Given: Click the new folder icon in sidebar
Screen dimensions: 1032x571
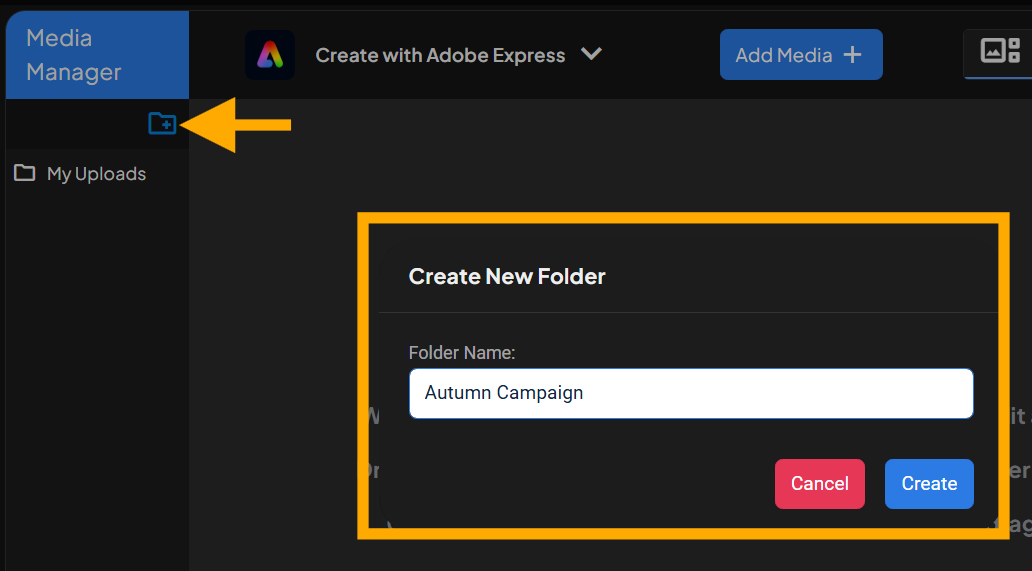Looking at the screenshot, I should (x=162, y=123).
